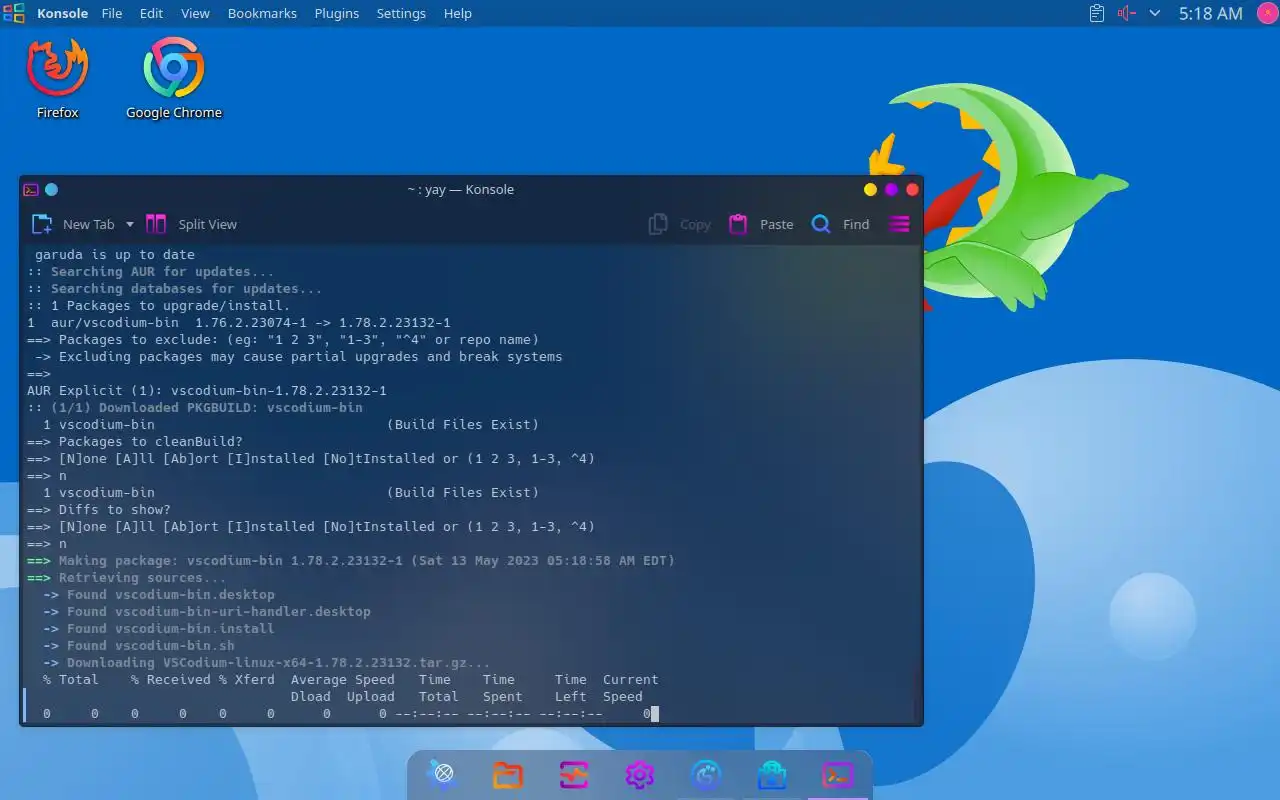This screenshot has height=800, width=1280.
Task: Click the New Tab toolbar icon
Action: 42,224
